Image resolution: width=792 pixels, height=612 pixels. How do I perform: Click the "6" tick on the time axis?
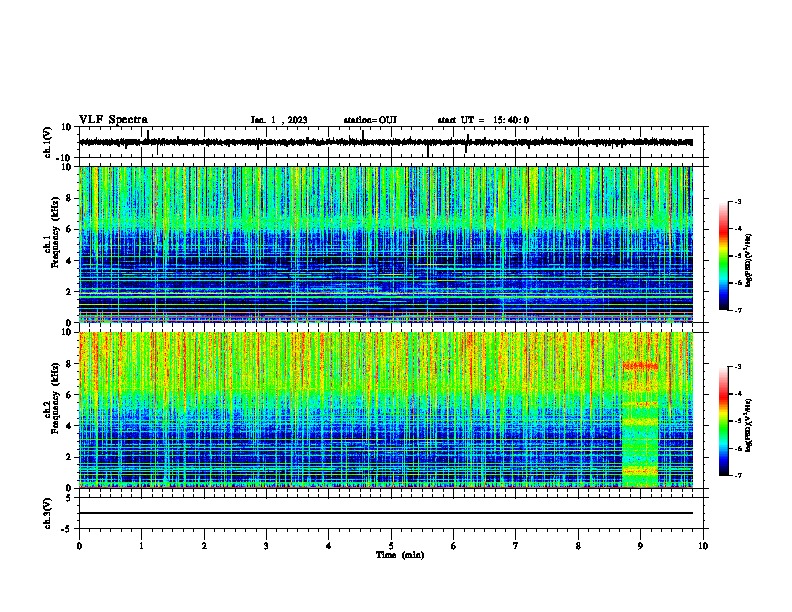(x=454, y=546)
